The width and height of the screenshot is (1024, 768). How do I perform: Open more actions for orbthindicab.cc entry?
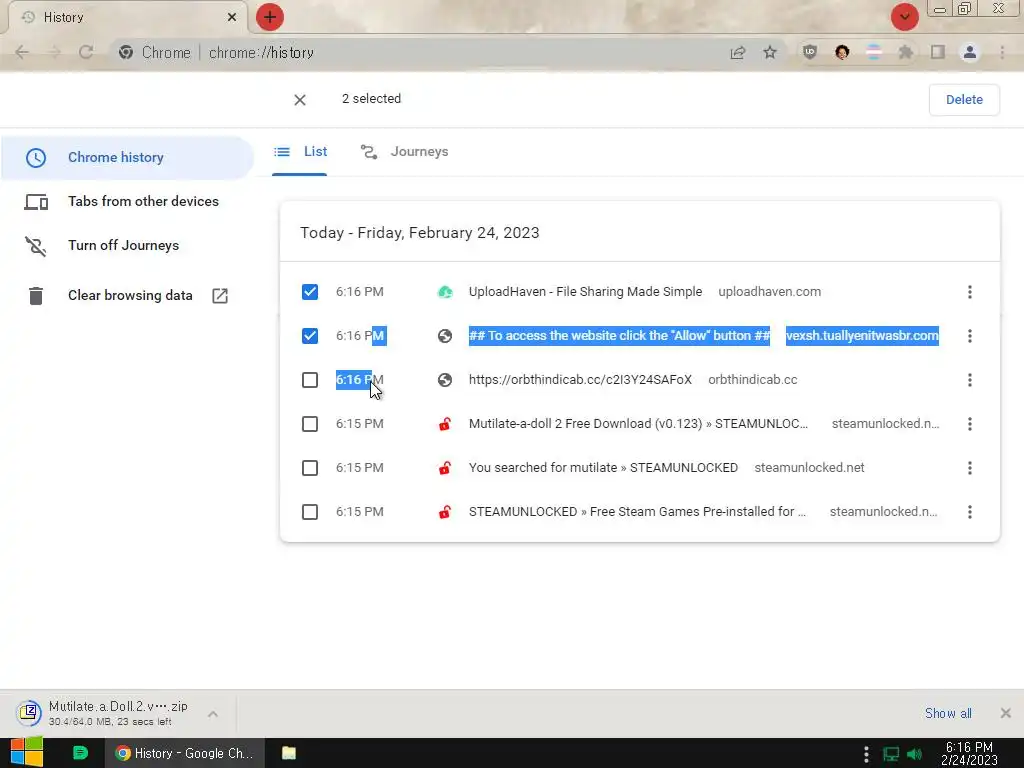coord(970,380)
